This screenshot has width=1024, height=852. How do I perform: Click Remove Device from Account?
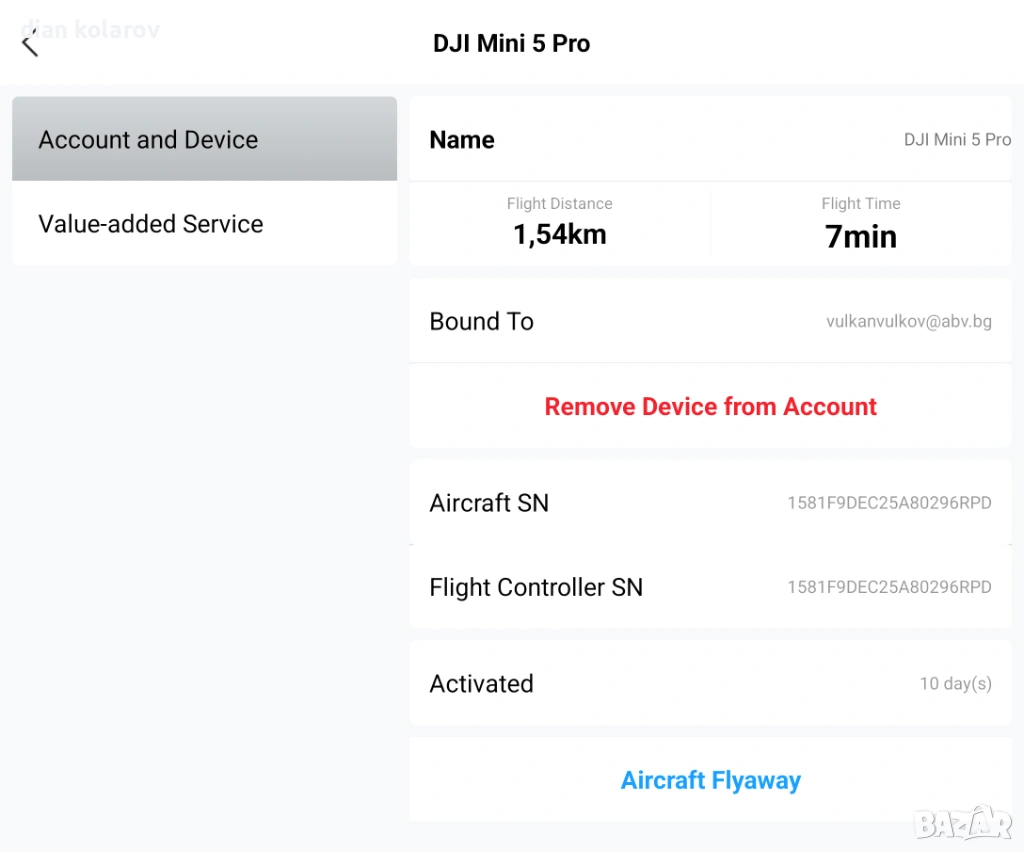coord(710,406)
